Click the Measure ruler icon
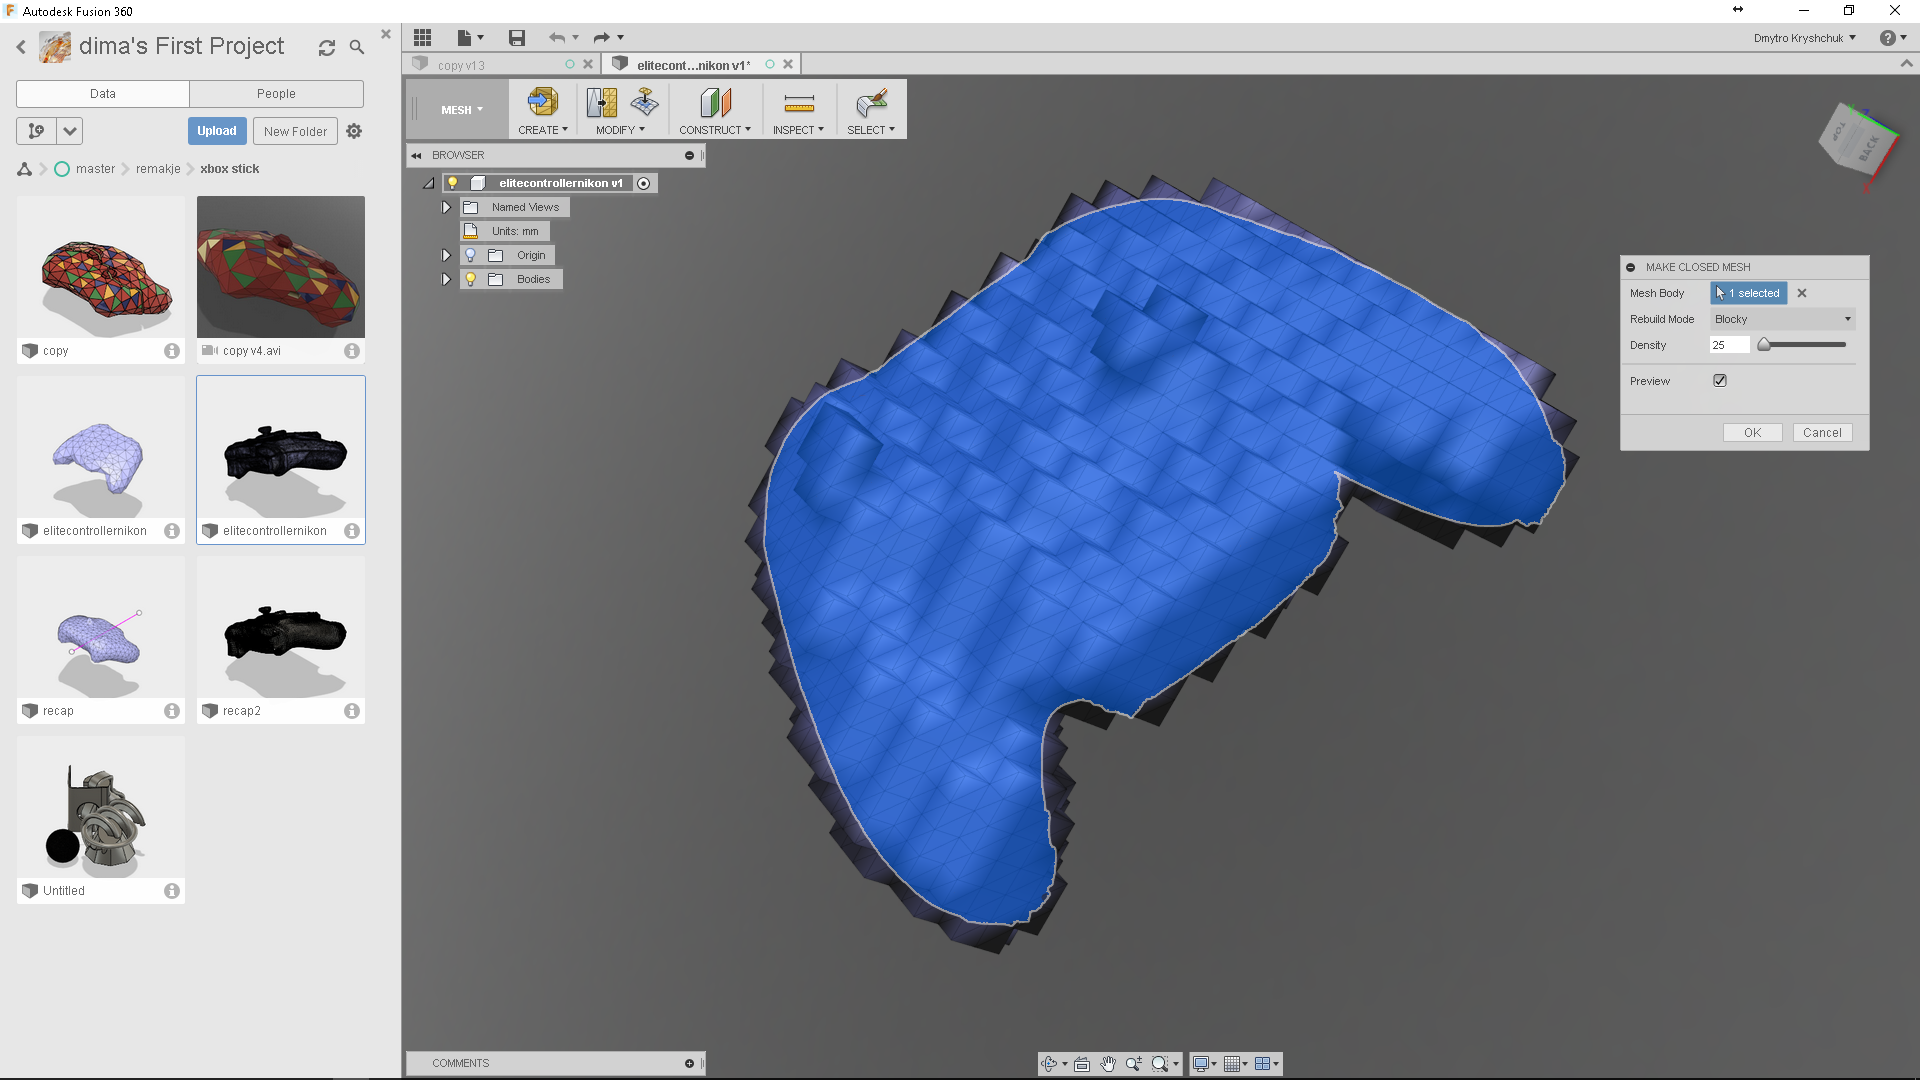This screenshot has height=1080, width=1920. 799,104
